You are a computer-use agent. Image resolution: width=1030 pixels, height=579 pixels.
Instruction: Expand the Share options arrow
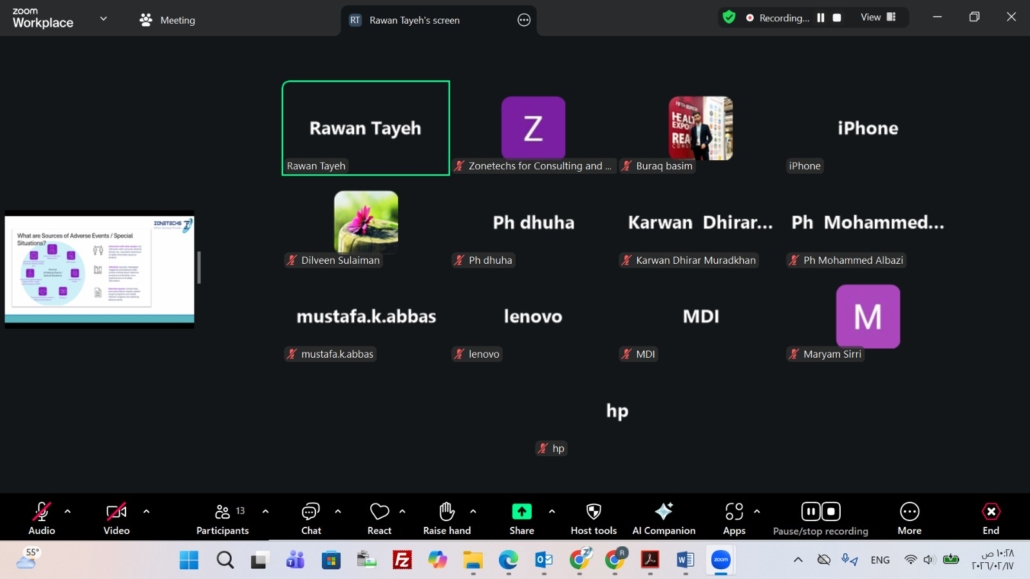[x=552, y=511]
